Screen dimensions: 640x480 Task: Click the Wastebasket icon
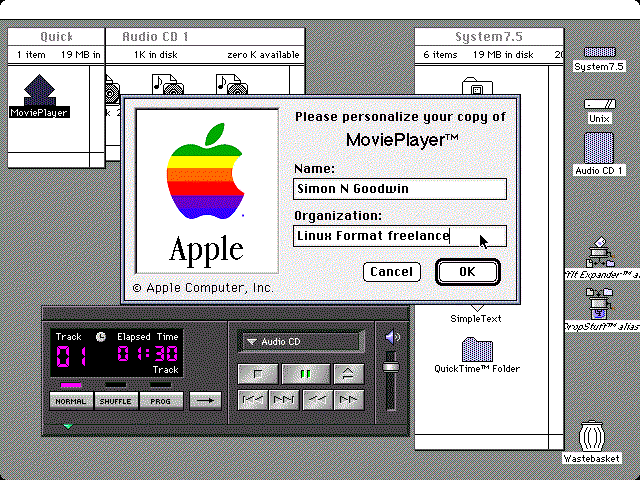point(591,437)
